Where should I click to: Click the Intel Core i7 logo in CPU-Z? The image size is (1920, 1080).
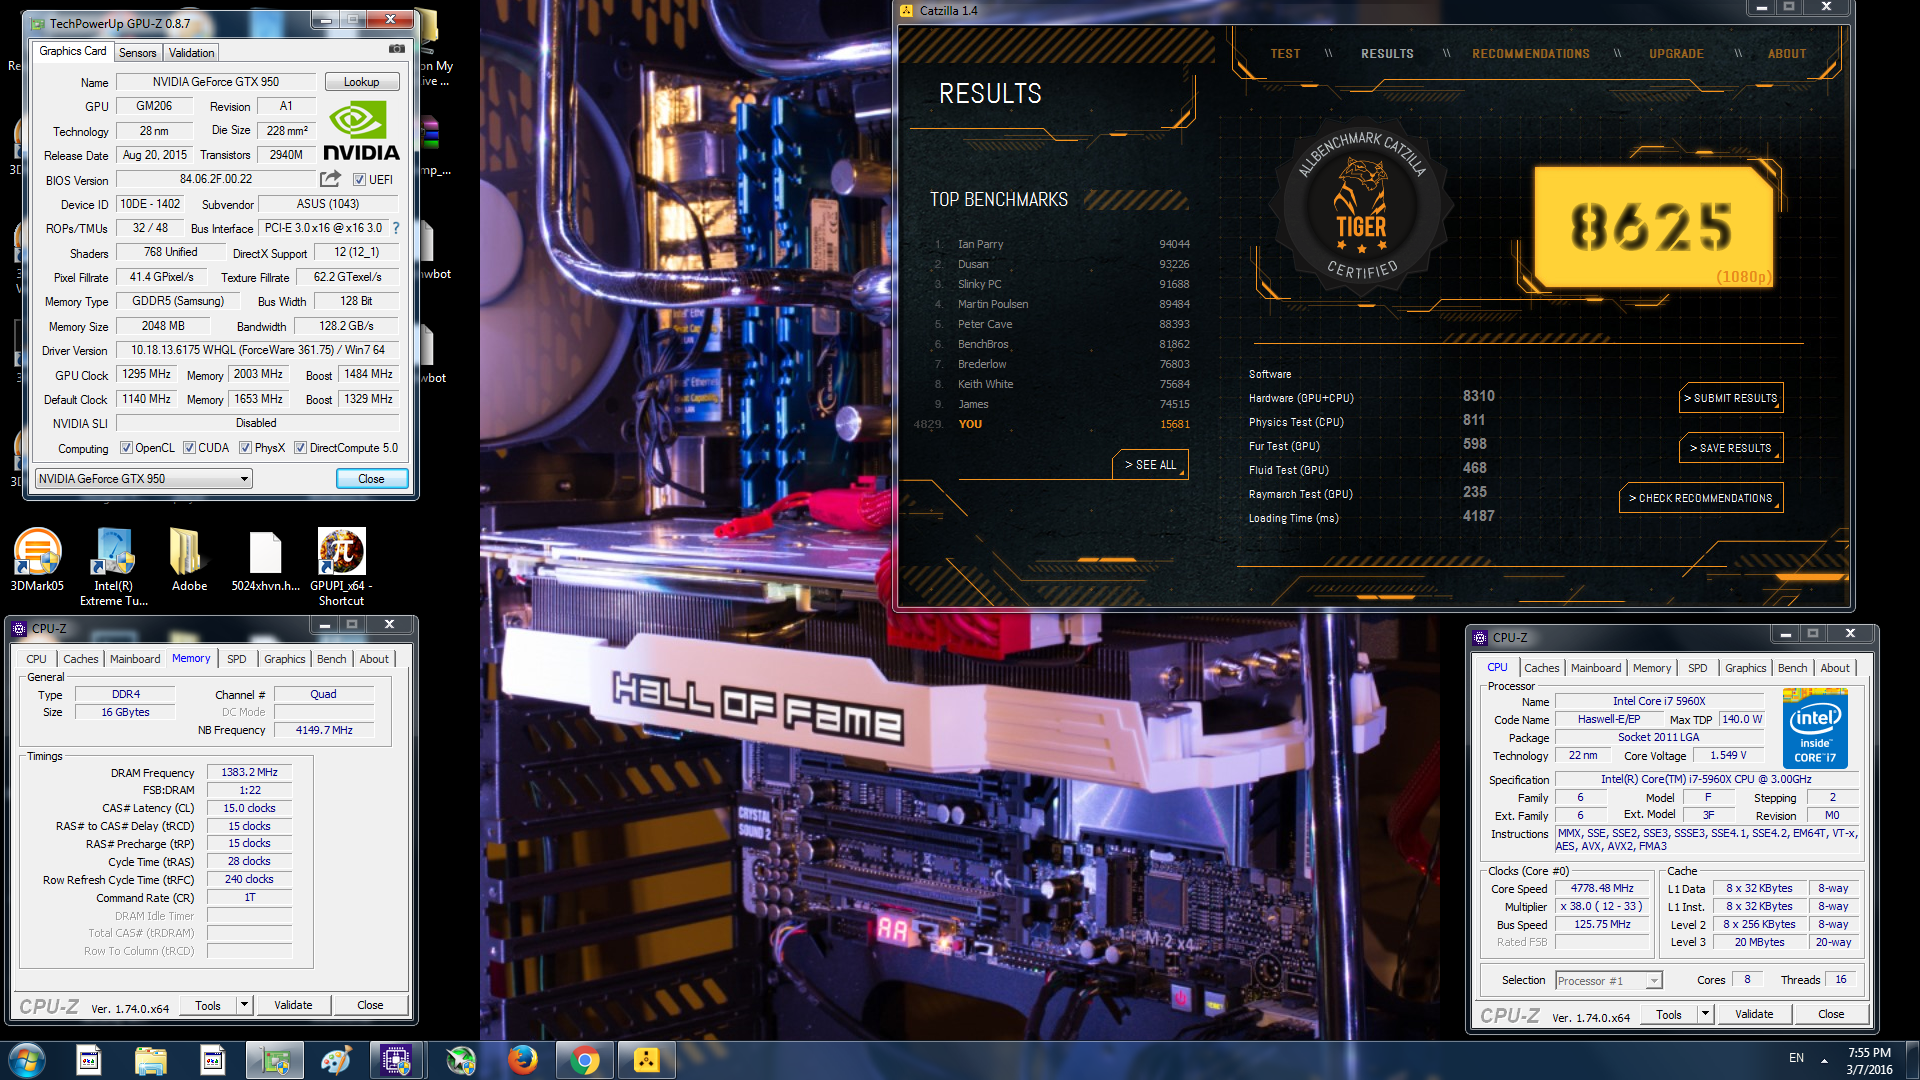pos(1815,728)
